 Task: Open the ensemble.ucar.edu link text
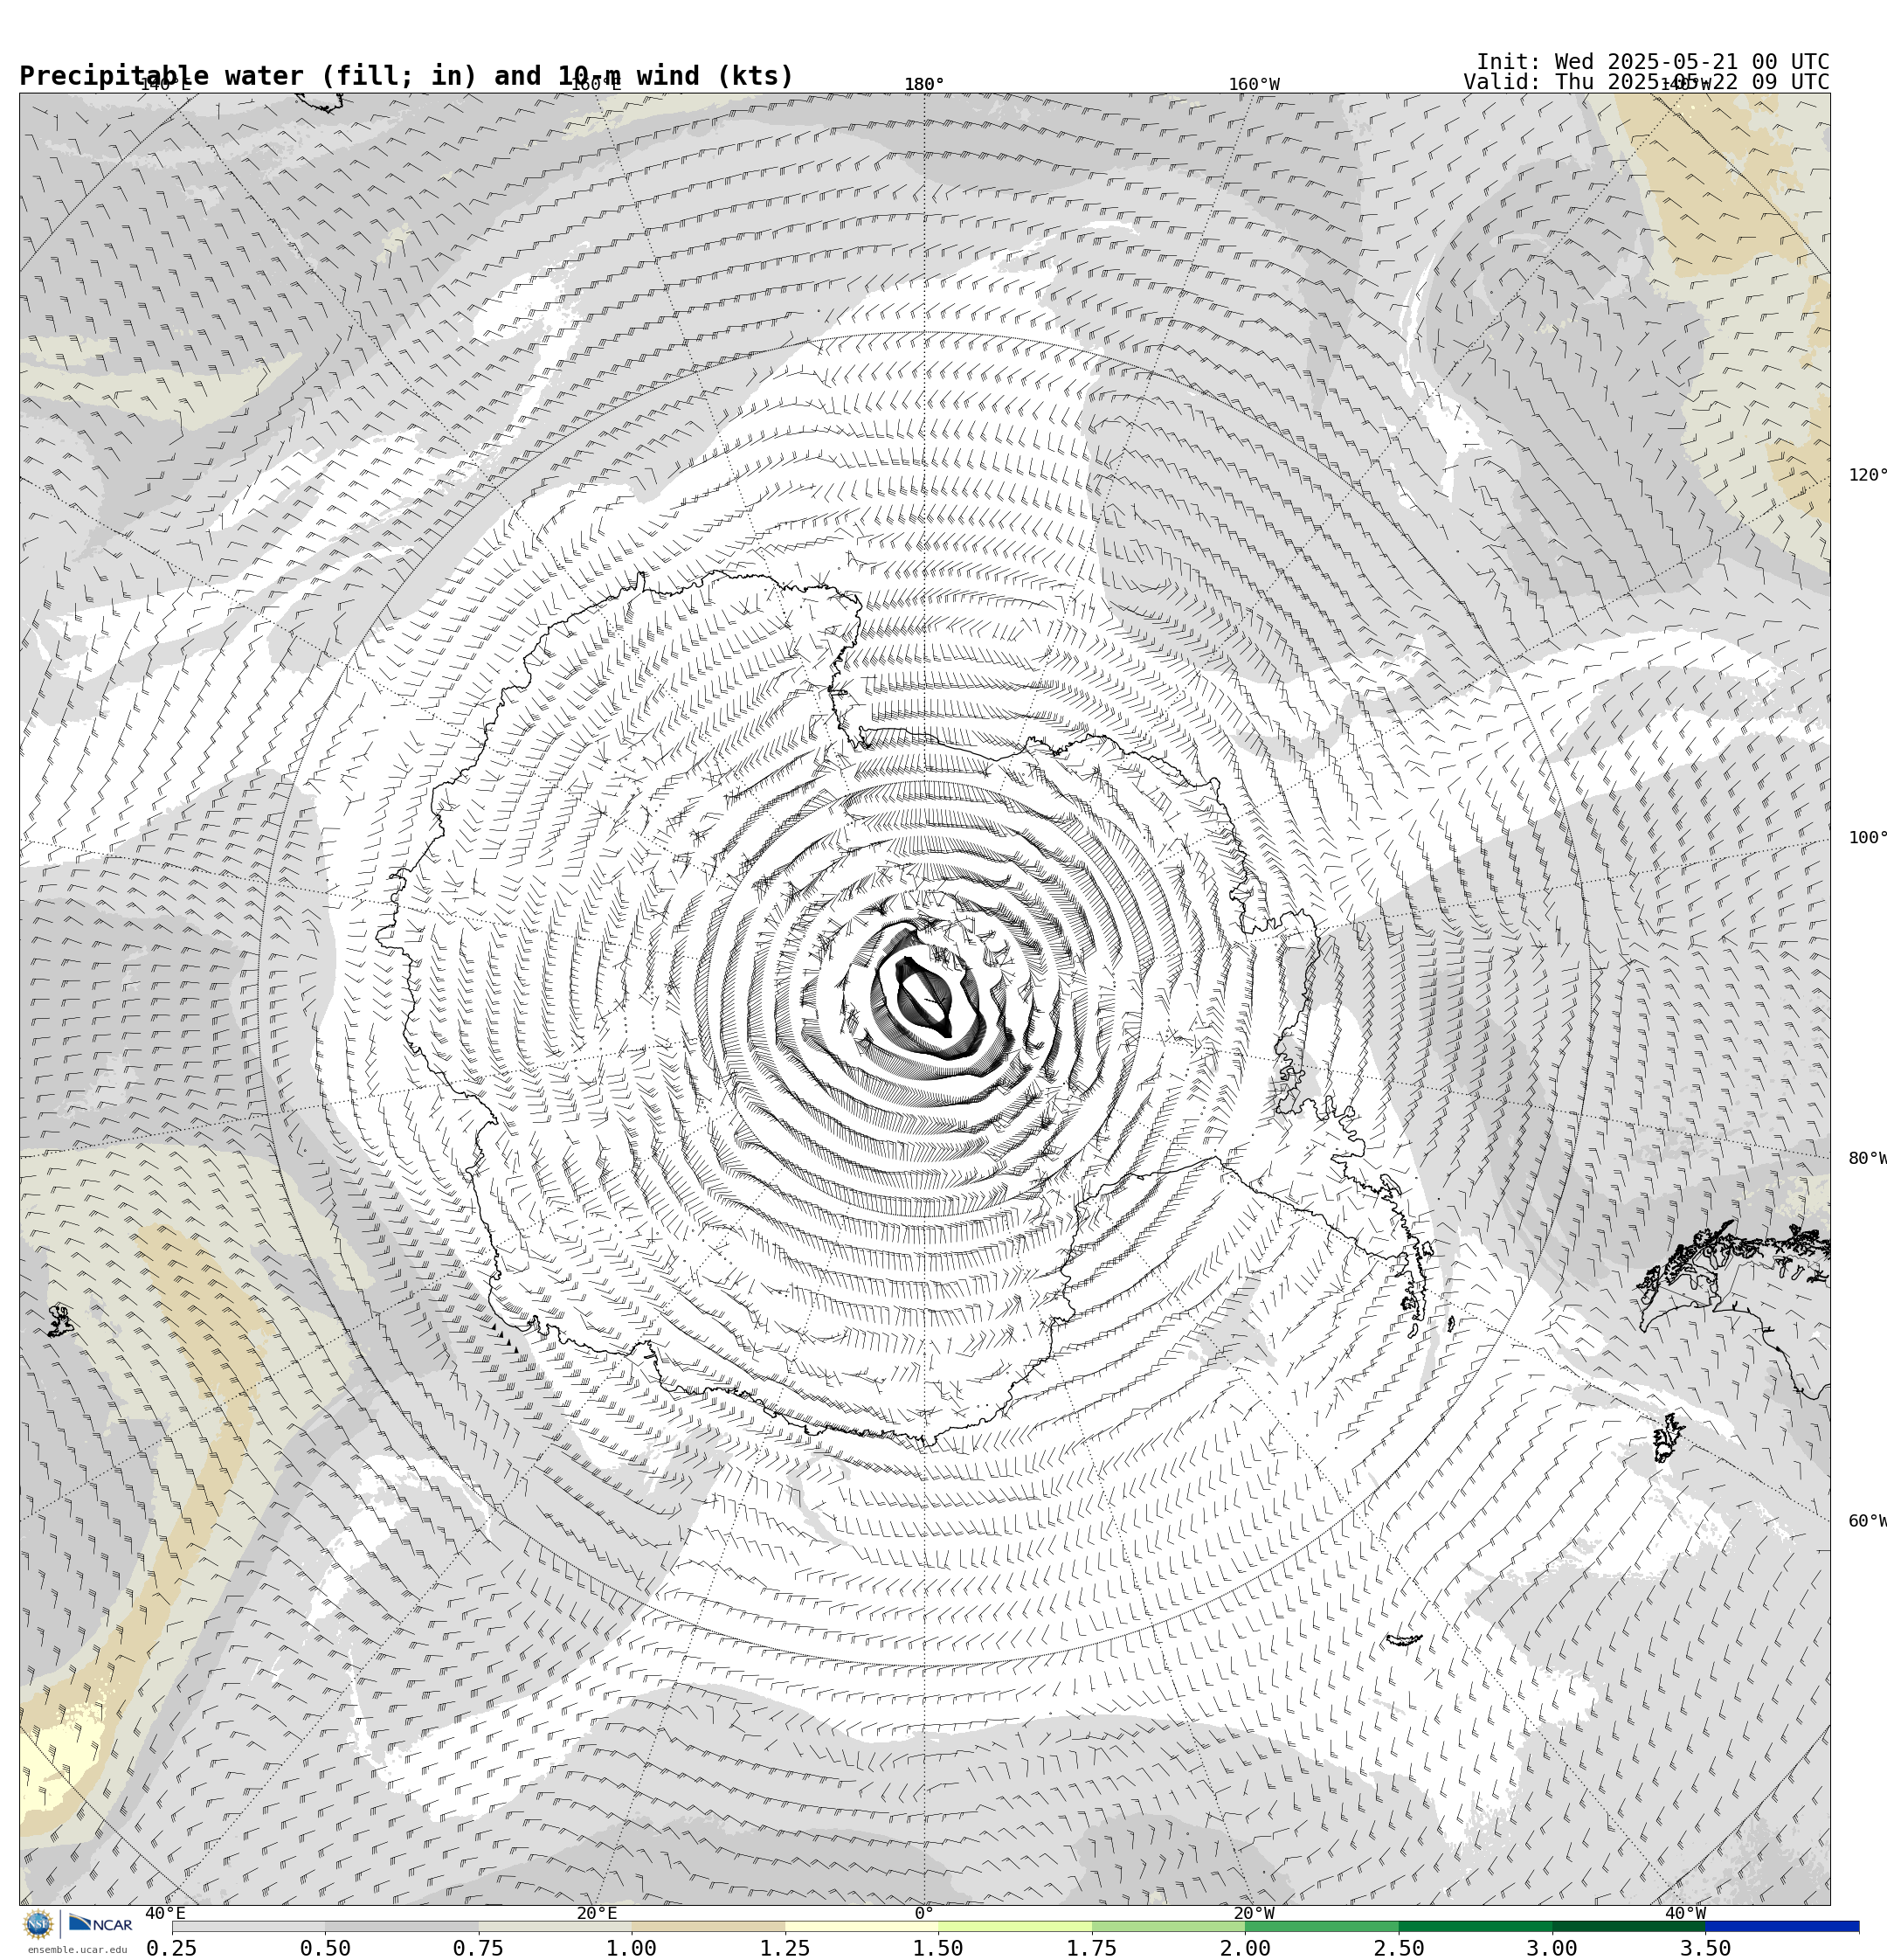(x=77, y=1950)
